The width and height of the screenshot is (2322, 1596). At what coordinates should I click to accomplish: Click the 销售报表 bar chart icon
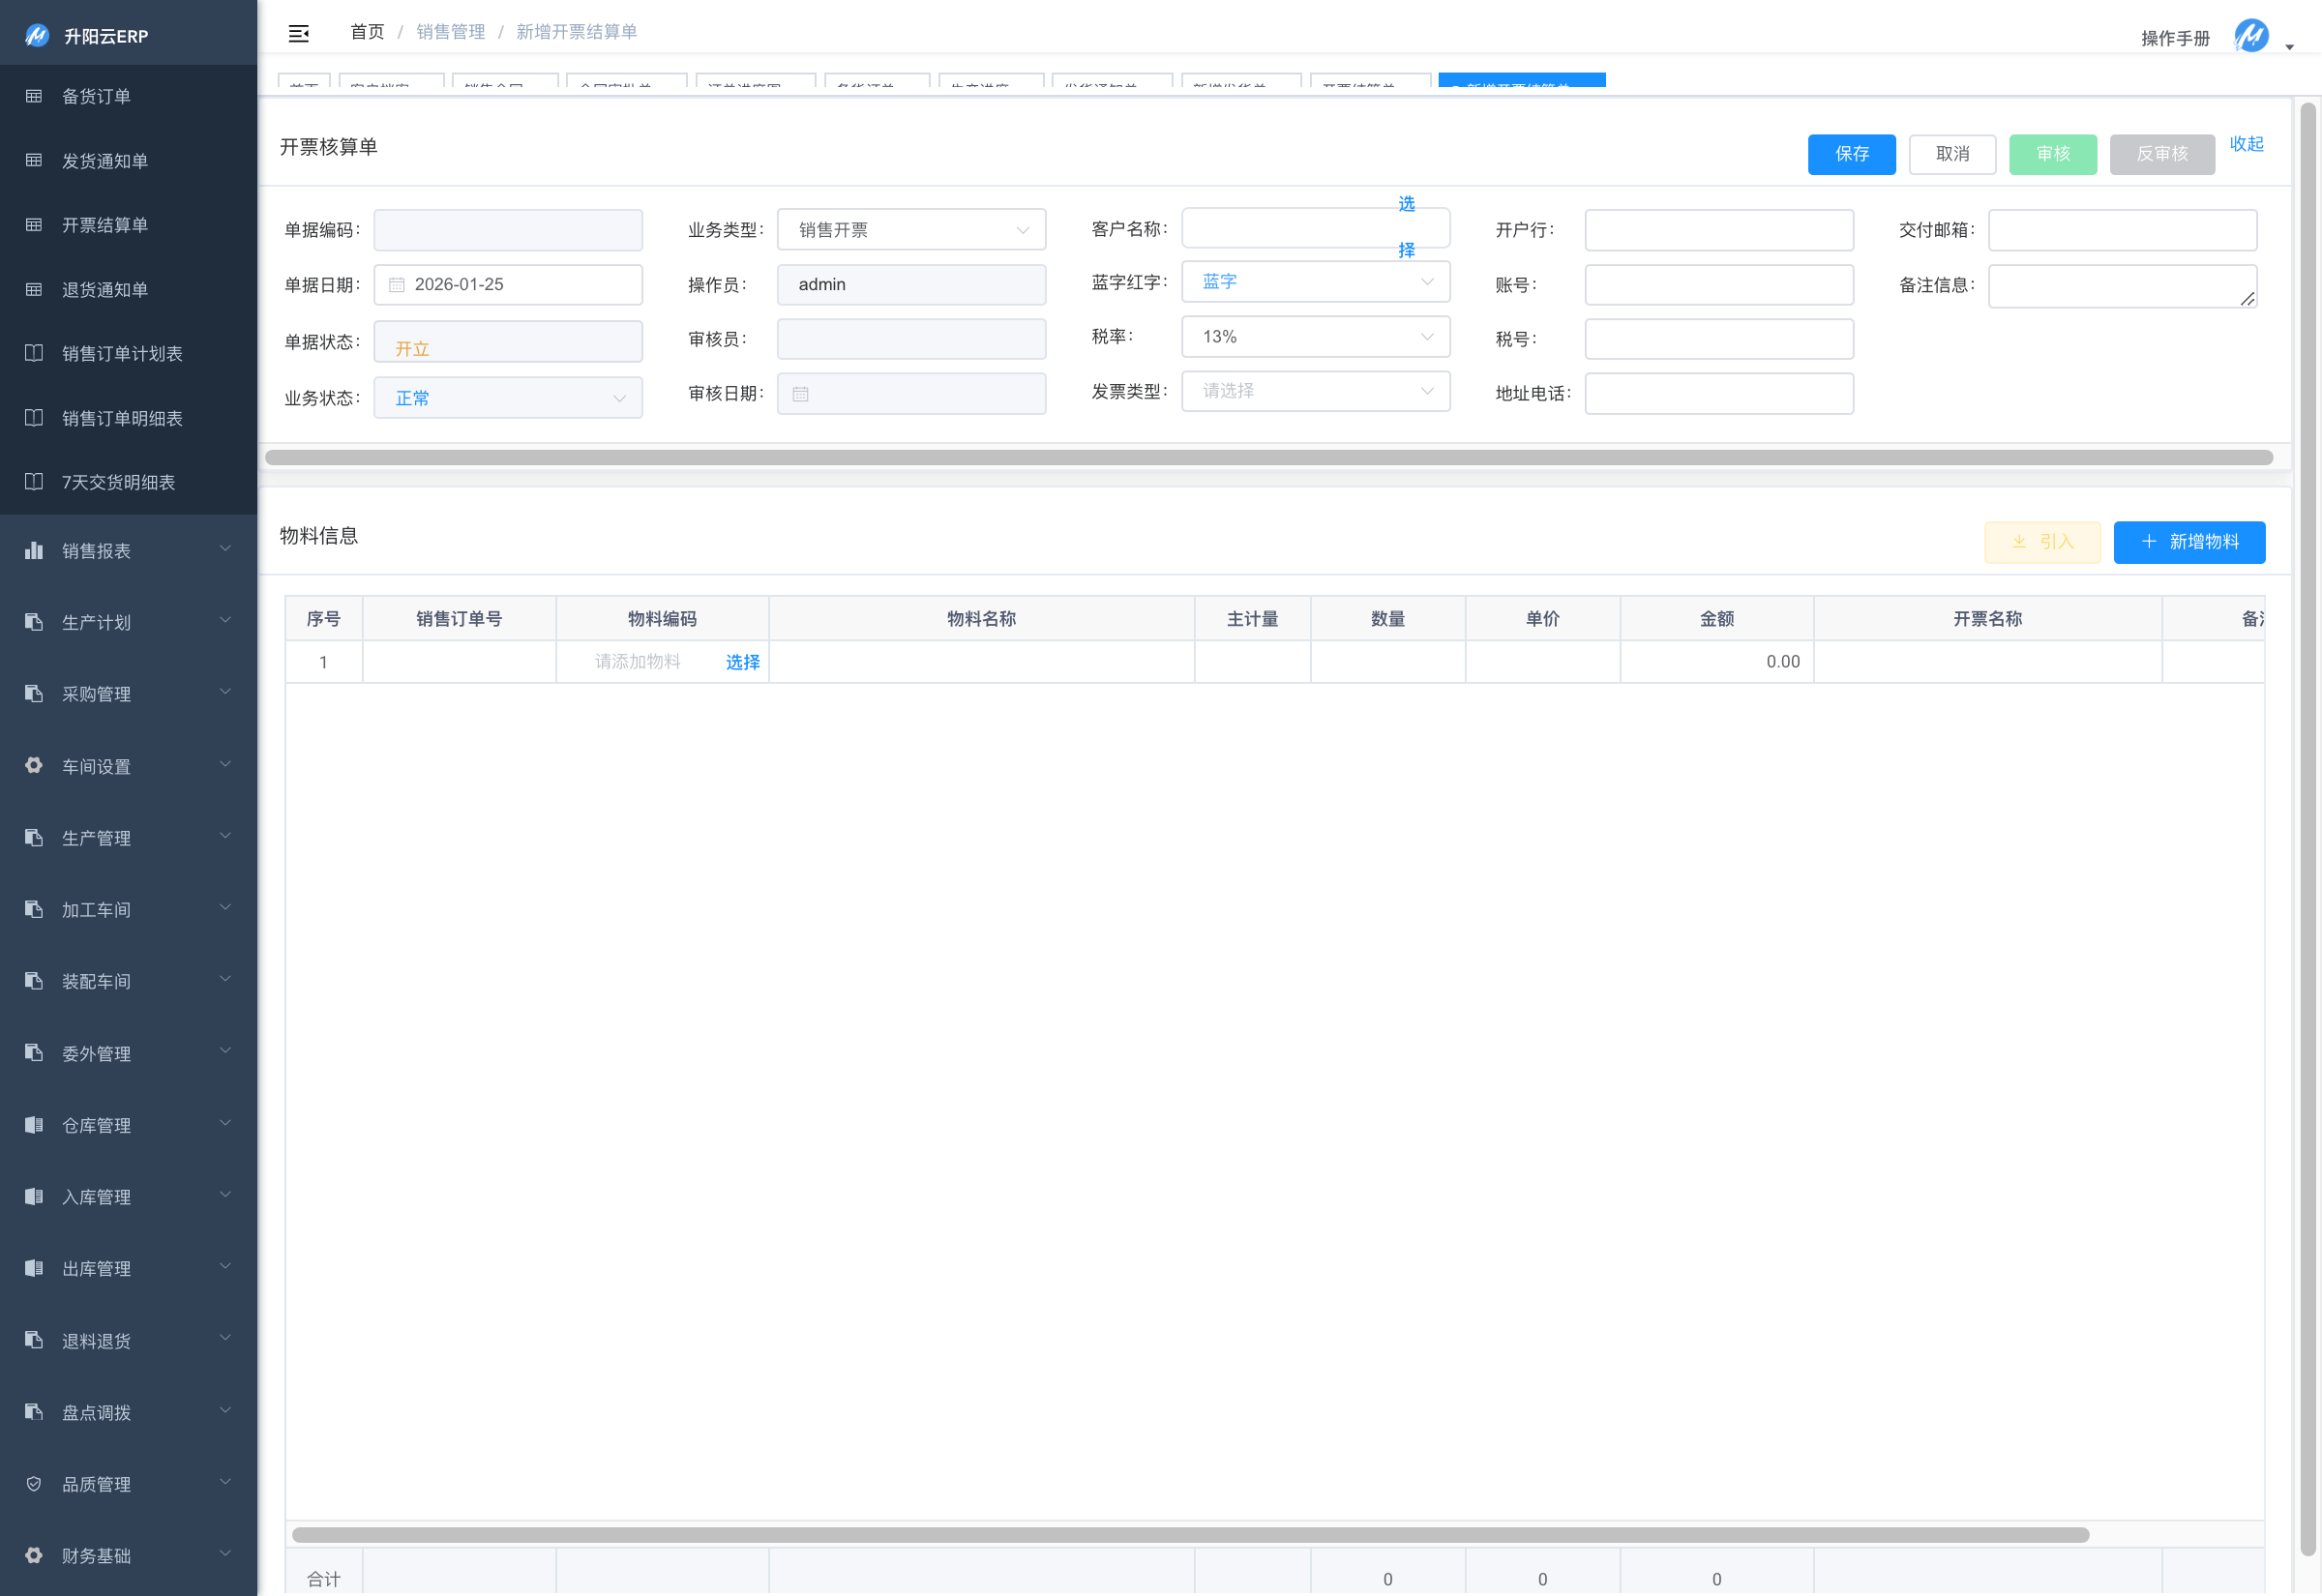coord(34,551)
